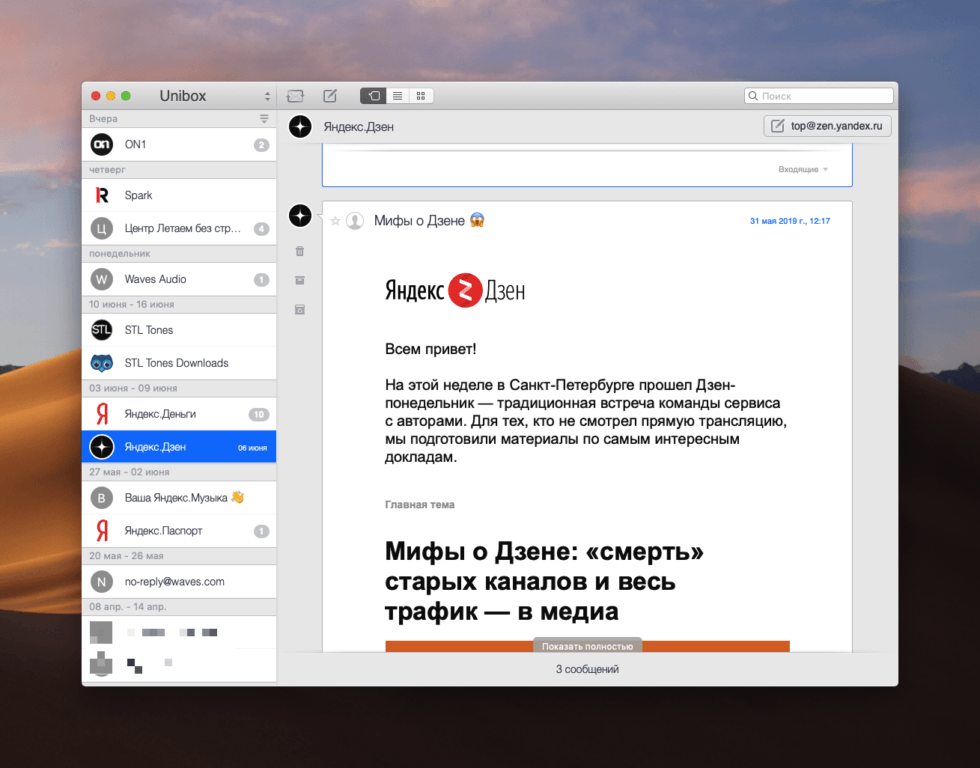Open the filter icon above the contact list
Image resolution: width=980 pixels, height=768 pixels.
point(264,118)
